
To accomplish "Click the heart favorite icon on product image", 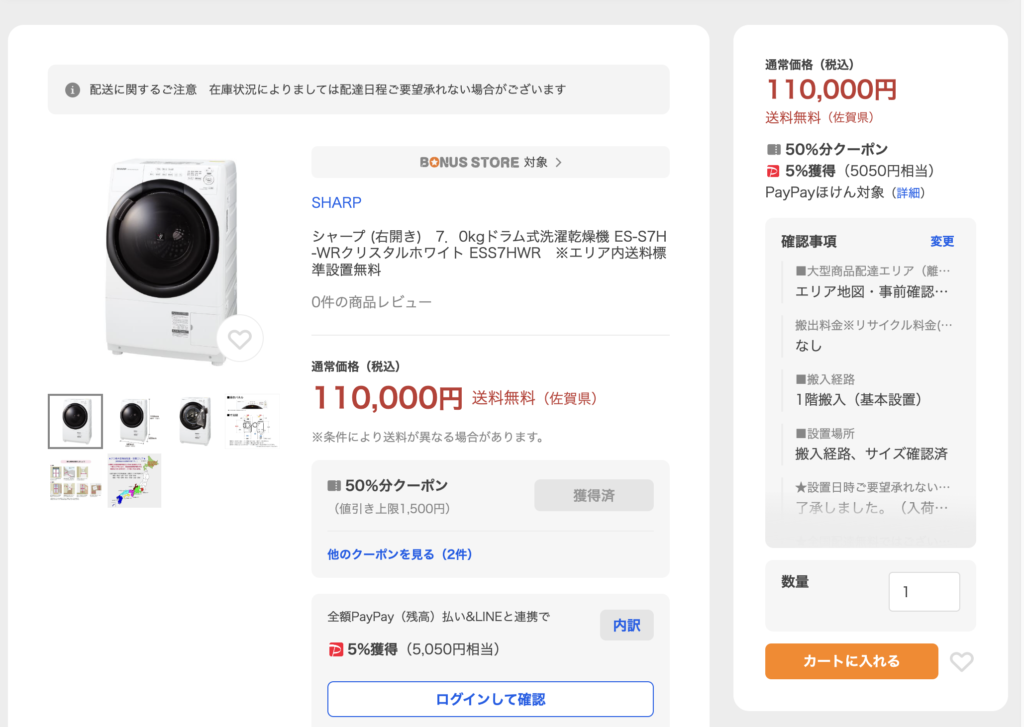I will (x=240, y=338).
